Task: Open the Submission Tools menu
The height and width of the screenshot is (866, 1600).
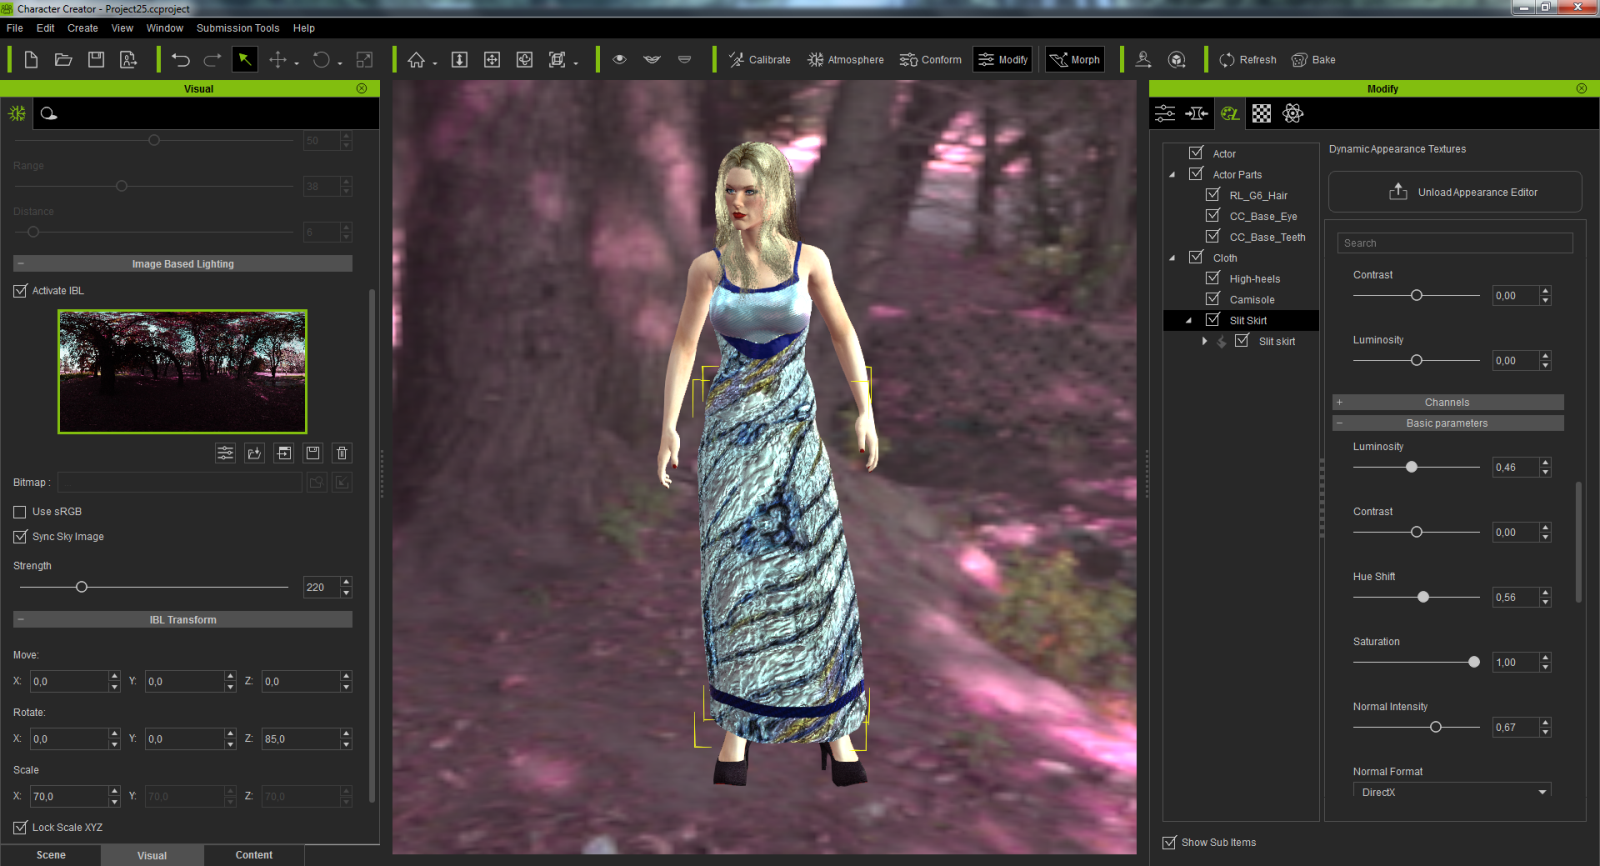Action: [x=238, y=28]
